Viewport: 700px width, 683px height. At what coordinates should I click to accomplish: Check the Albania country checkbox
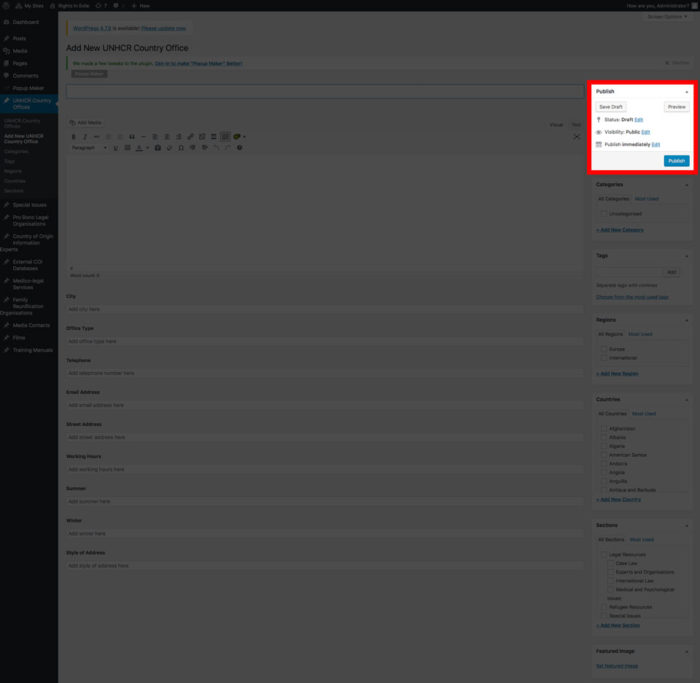(x=604, y=437)
